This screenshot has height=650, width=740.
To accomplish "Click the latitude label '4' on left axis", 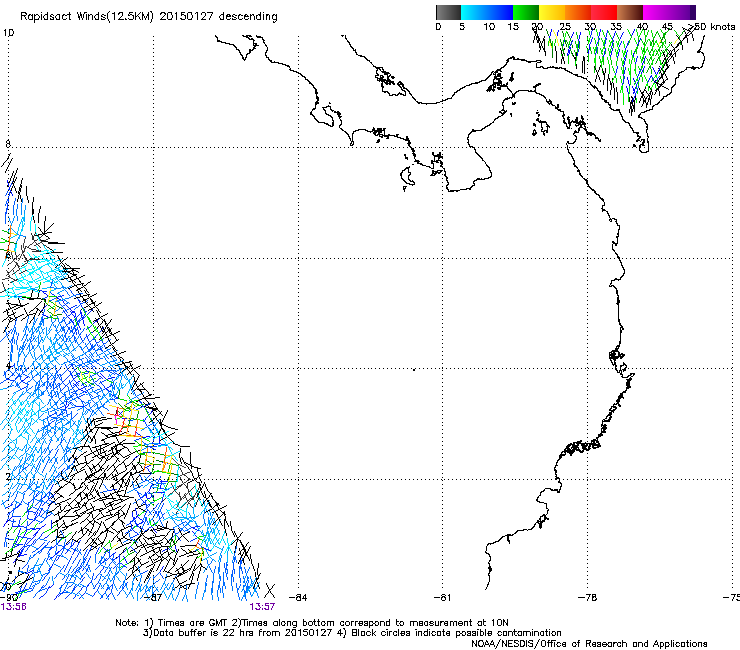I will (8, 366).
